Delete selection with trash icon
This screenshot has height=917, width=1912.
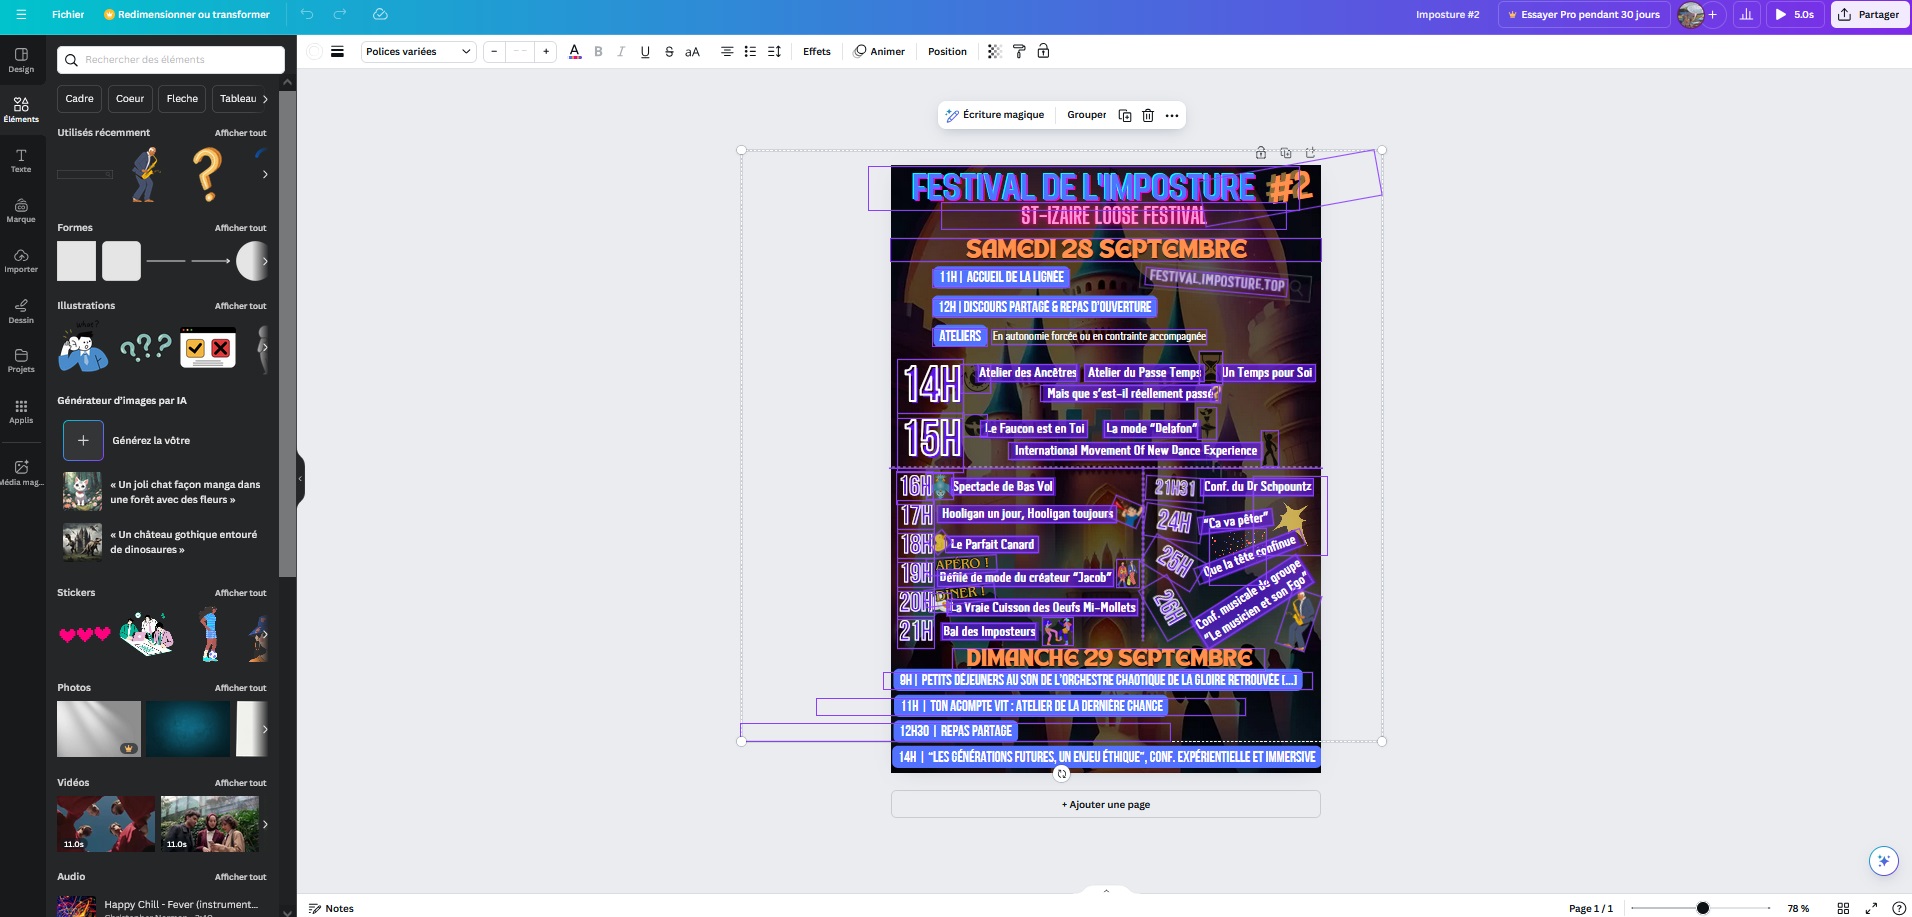tap(1148, 115)
